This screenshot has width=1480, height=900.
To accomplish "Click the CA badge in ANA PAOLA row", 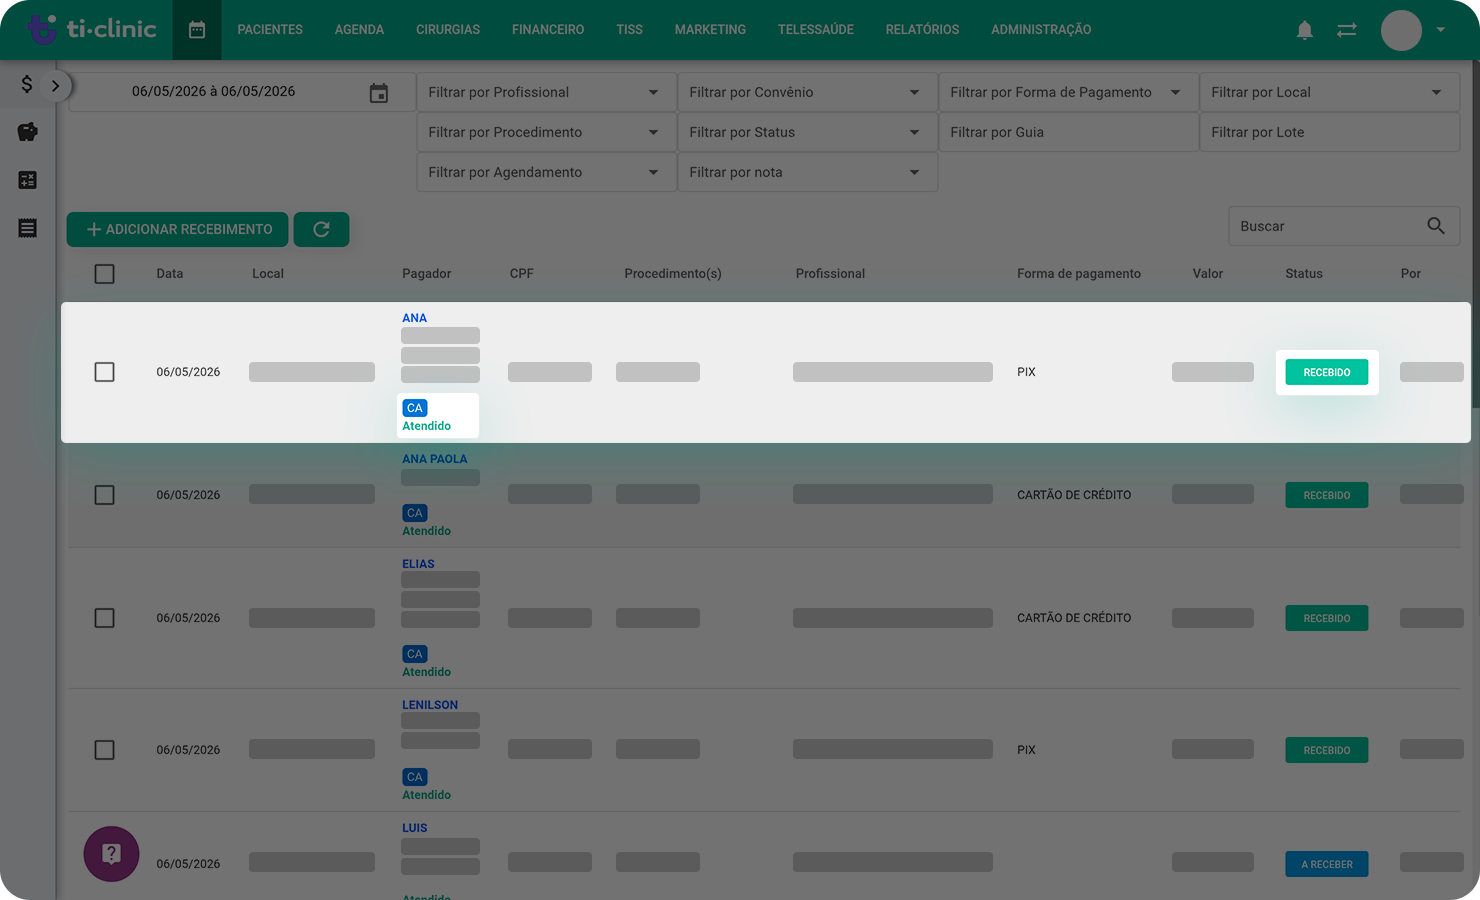I will pos(415,513).
